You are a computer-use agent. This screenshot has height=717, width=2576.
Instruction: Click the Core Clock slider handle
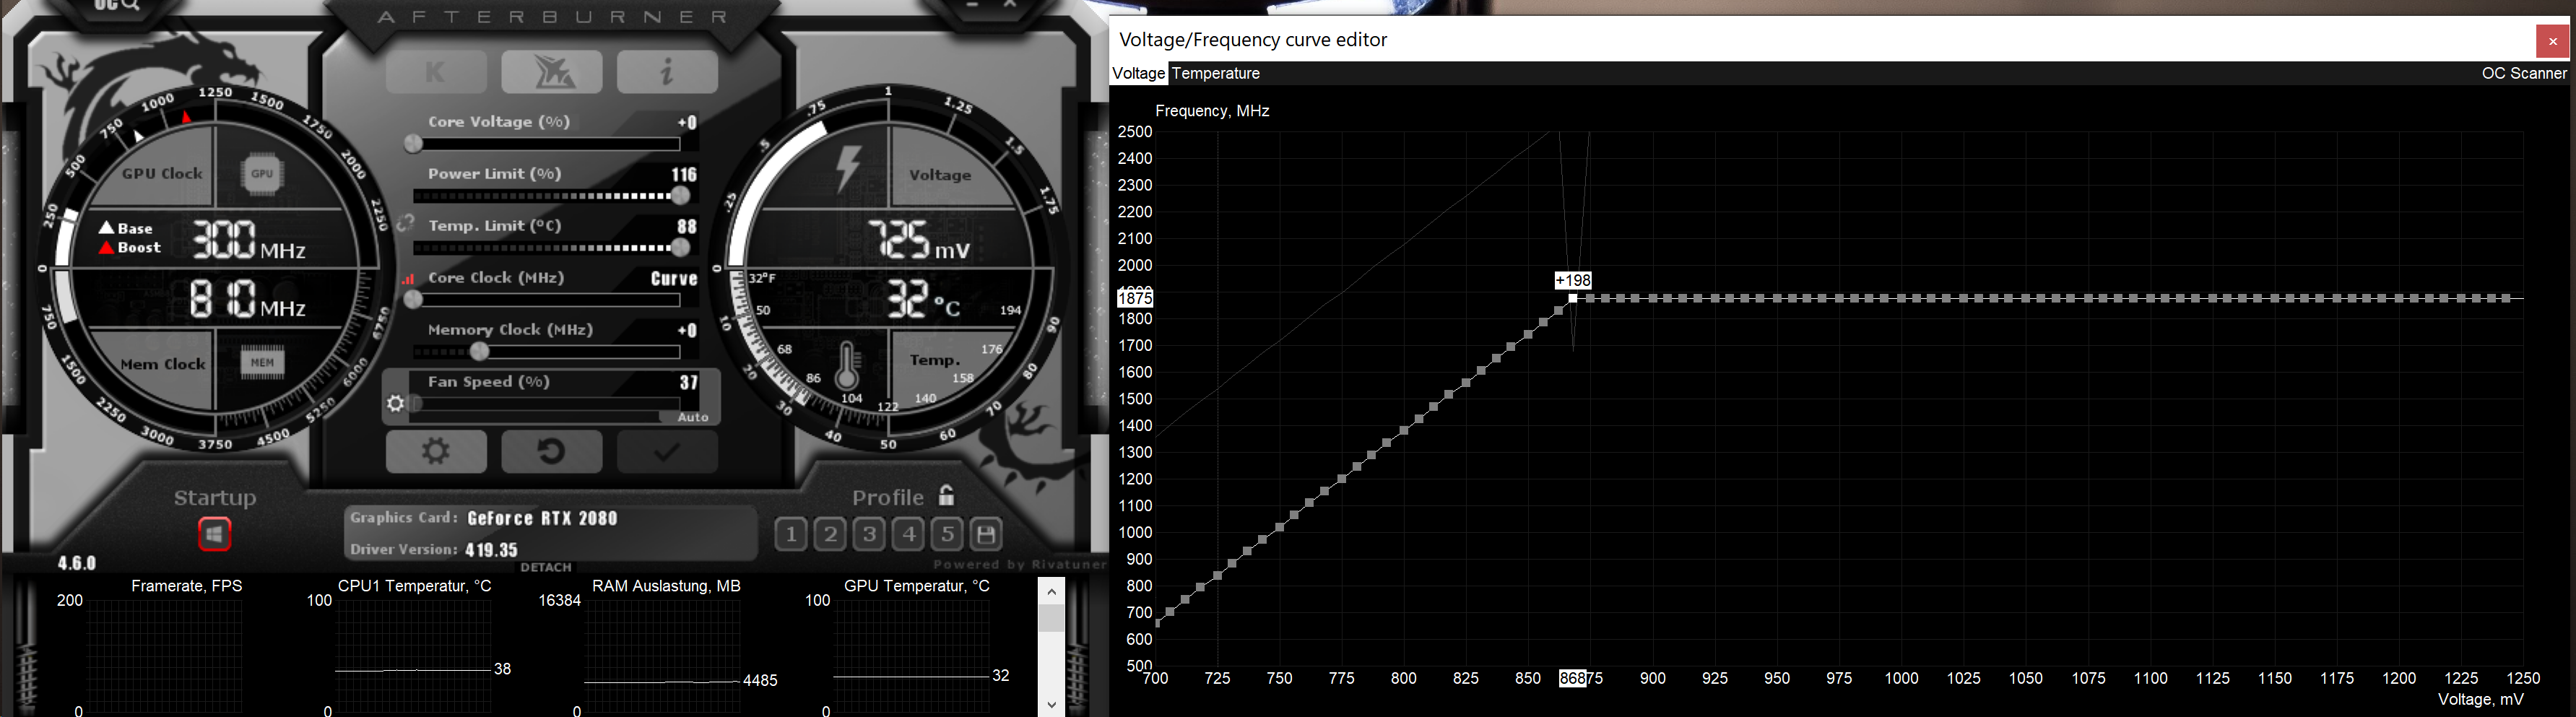413,299
